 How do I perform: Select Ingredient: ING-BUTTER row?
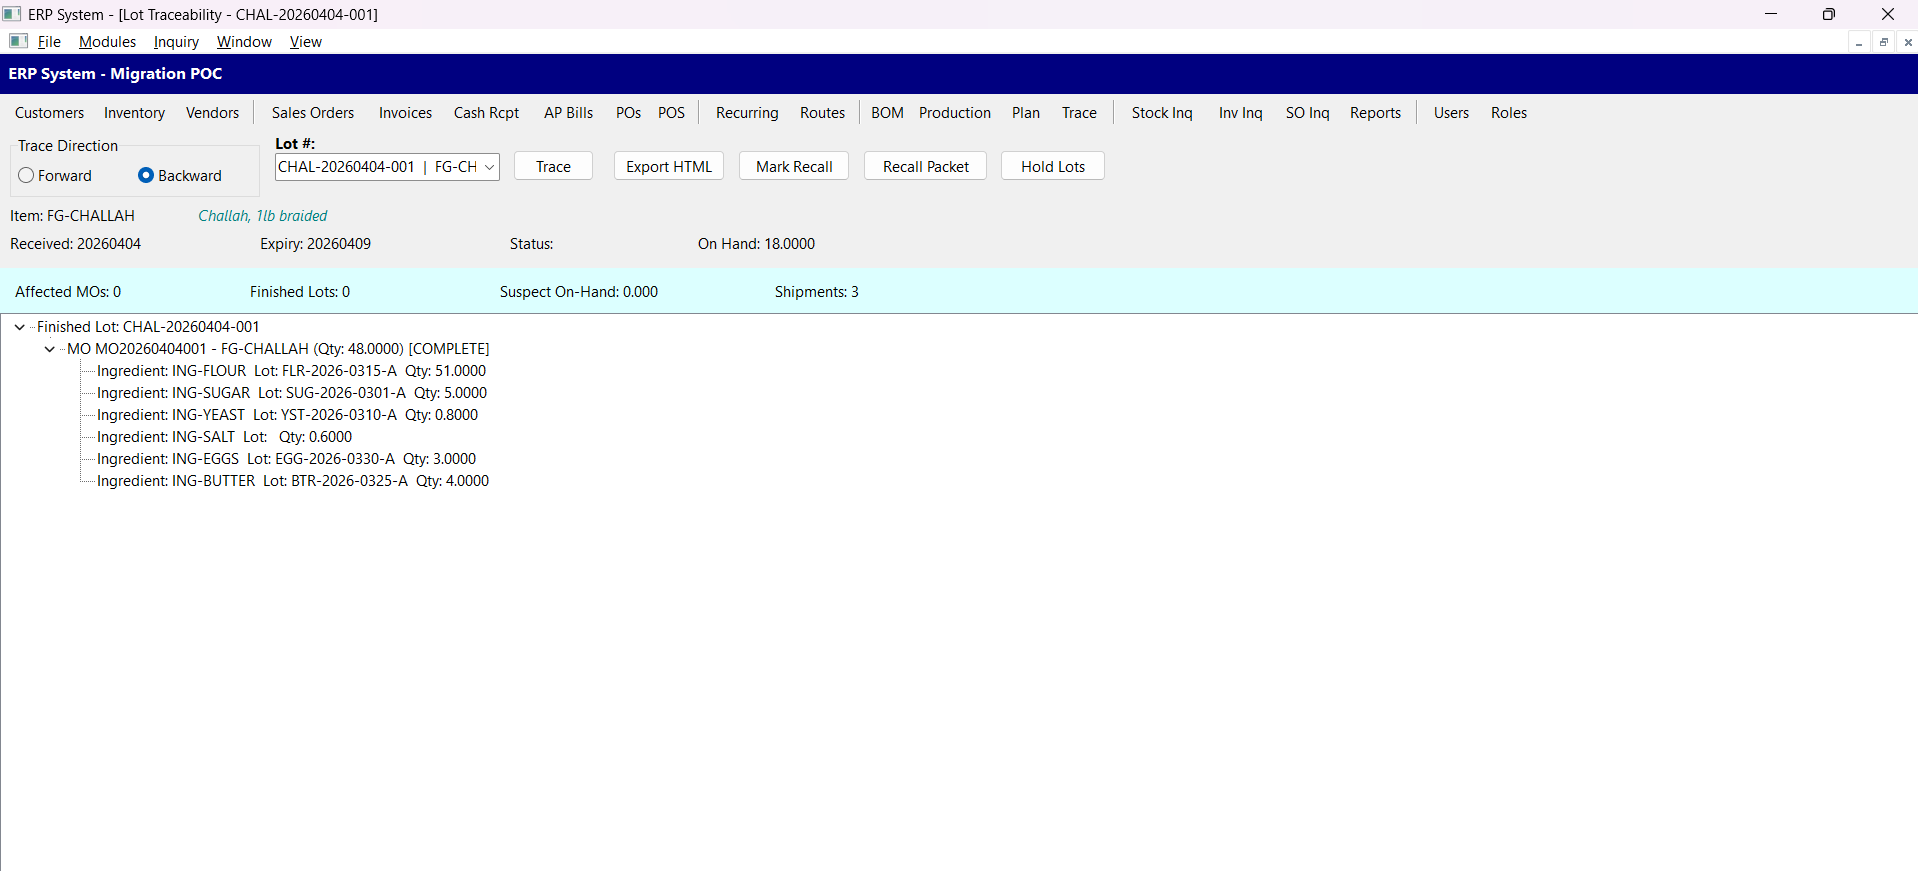click(x=293, y=481)
